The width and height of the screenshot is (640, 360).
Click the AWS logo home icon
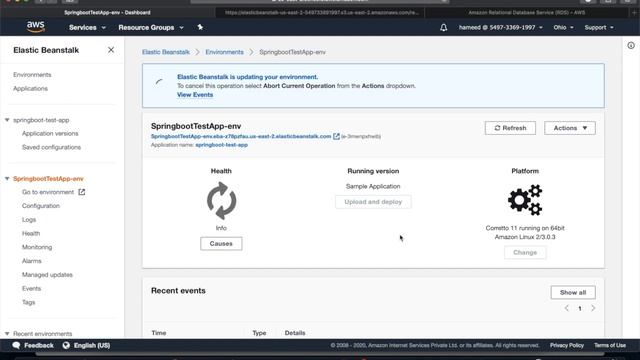coord(36,27)
